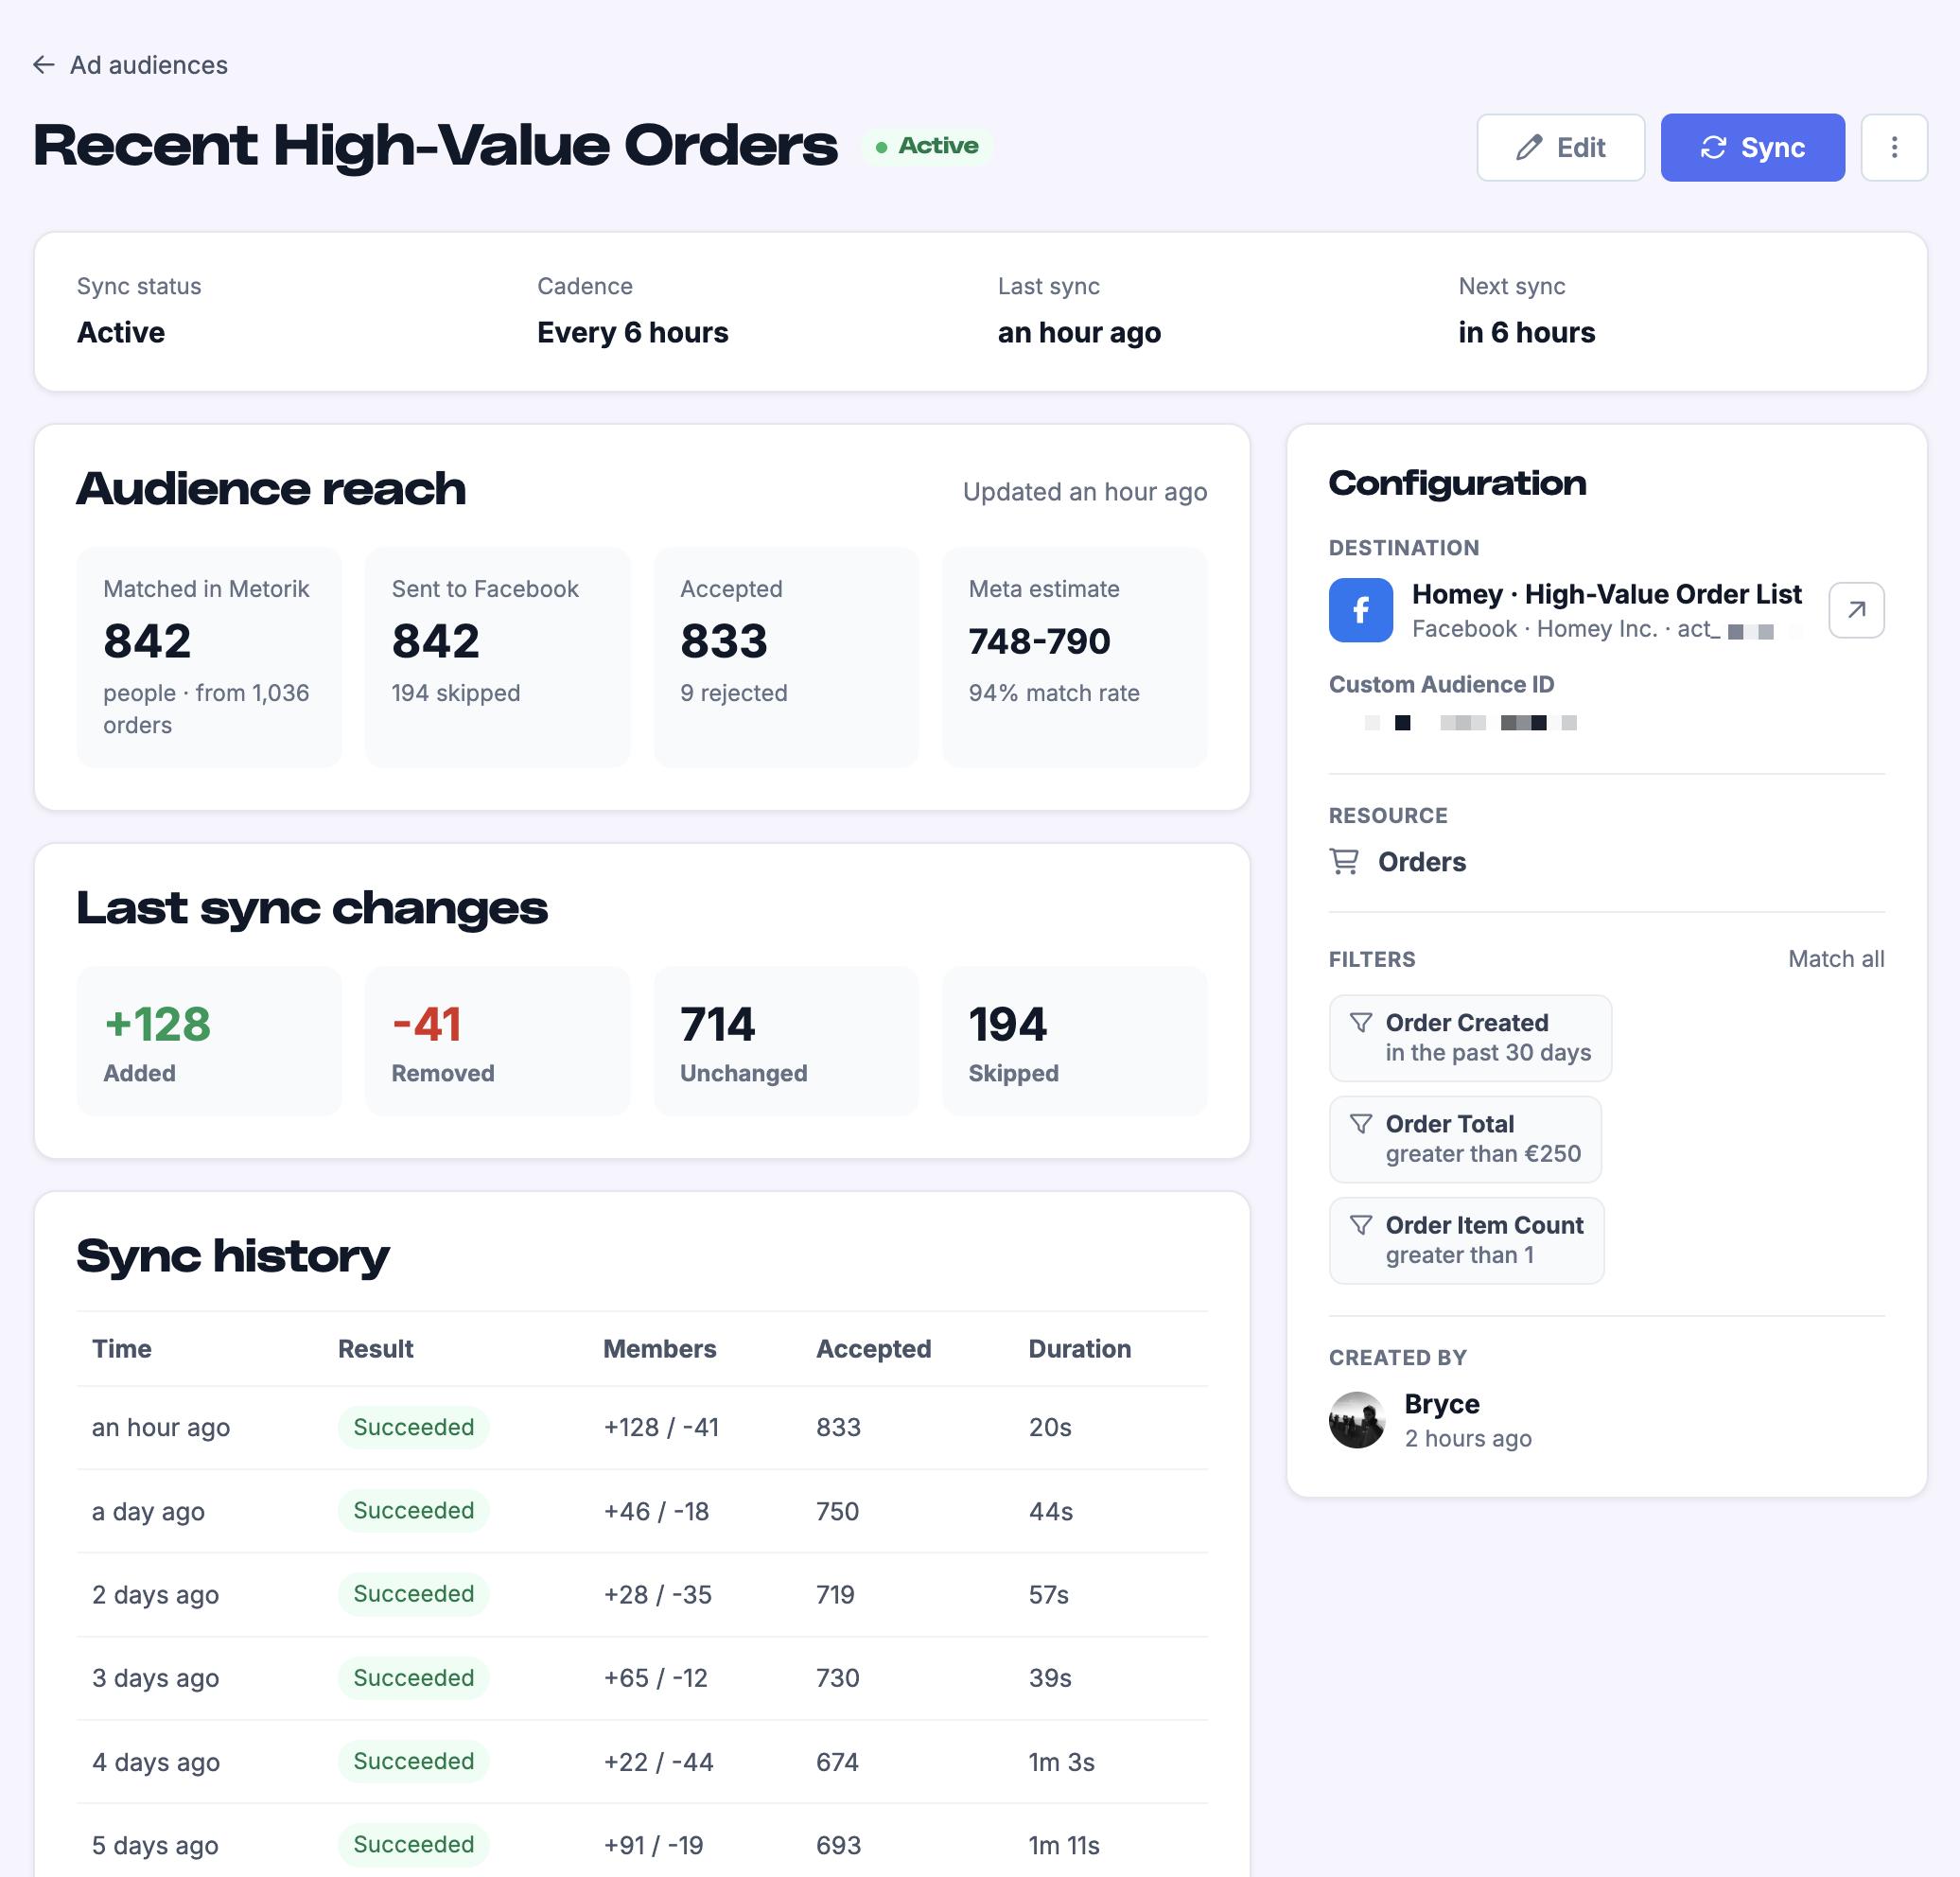Click the Custom Audience ID label
Viewport: 1960px width, 1877px height.
click(1441, 684)
